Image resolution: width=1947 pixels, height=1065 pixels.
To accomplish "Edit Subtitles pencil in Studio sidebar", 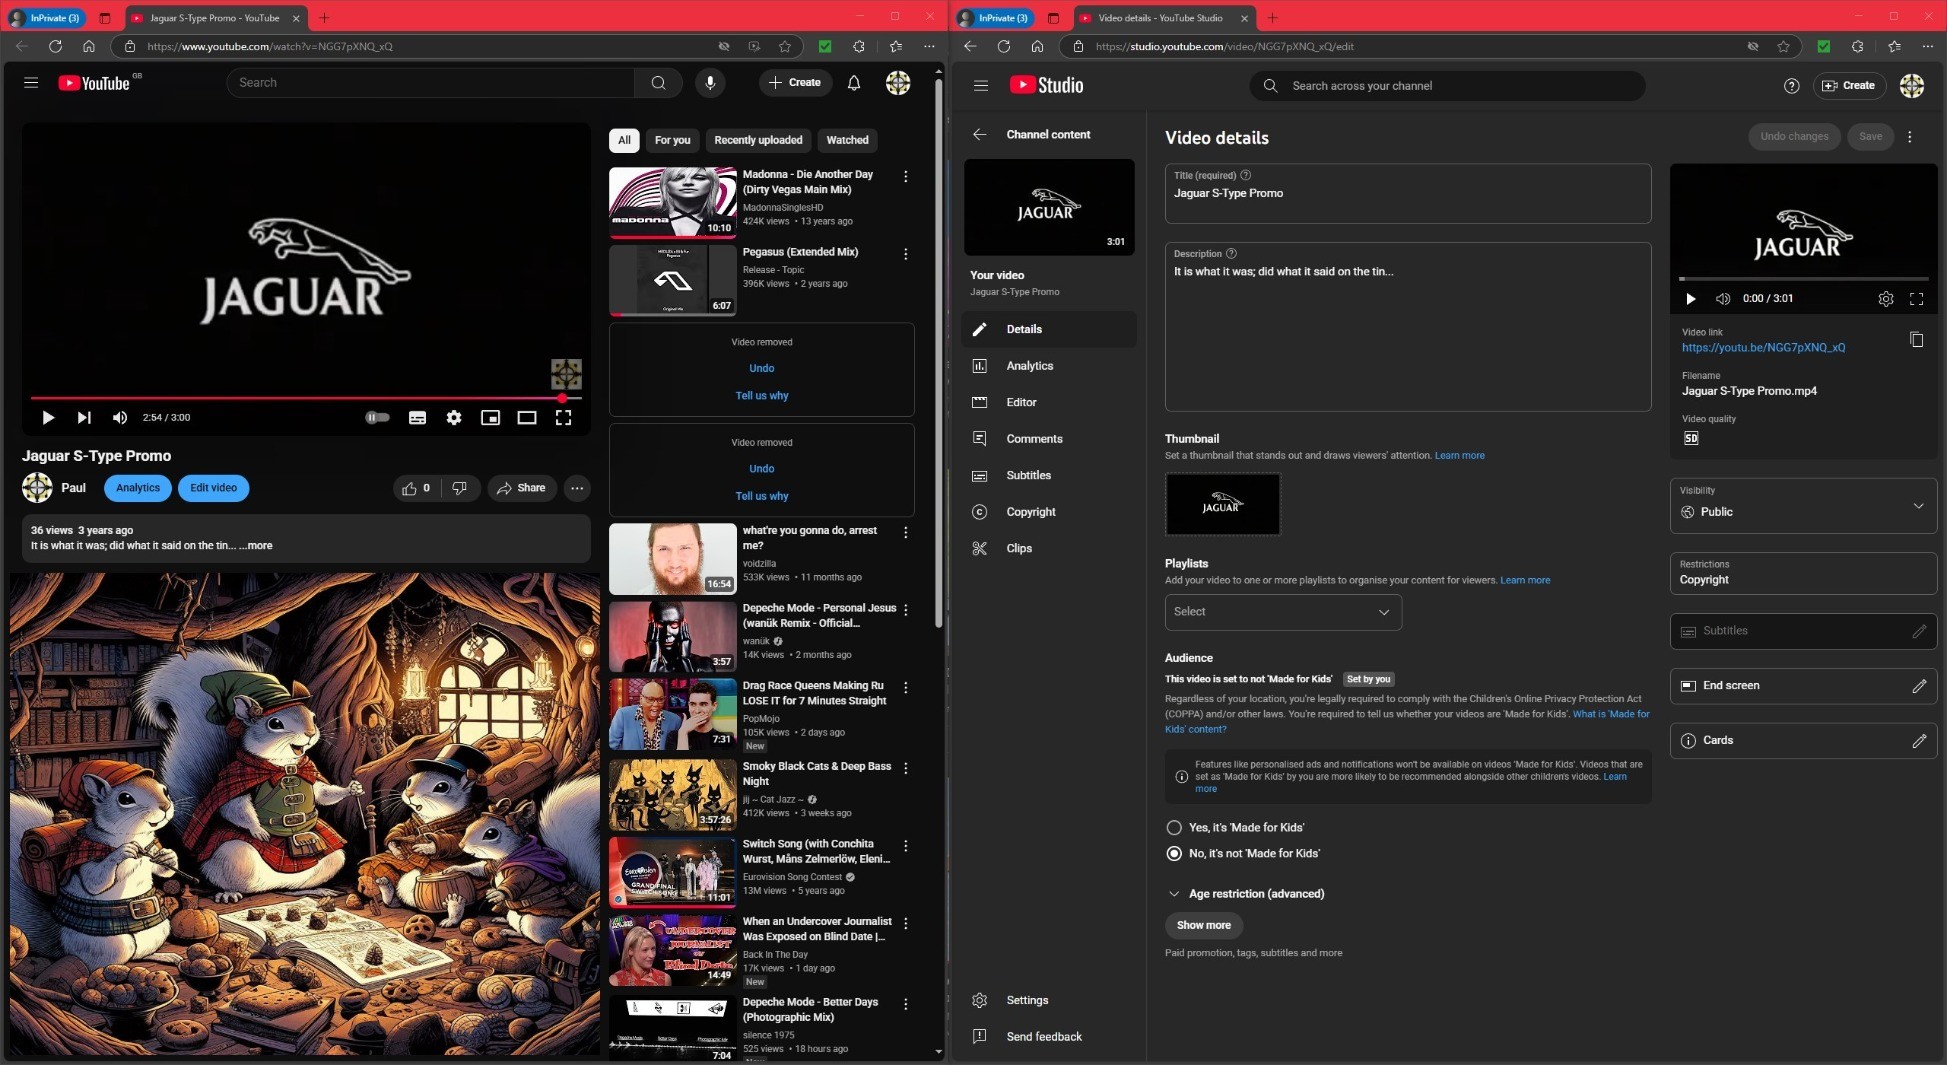I will point(1919,631).
